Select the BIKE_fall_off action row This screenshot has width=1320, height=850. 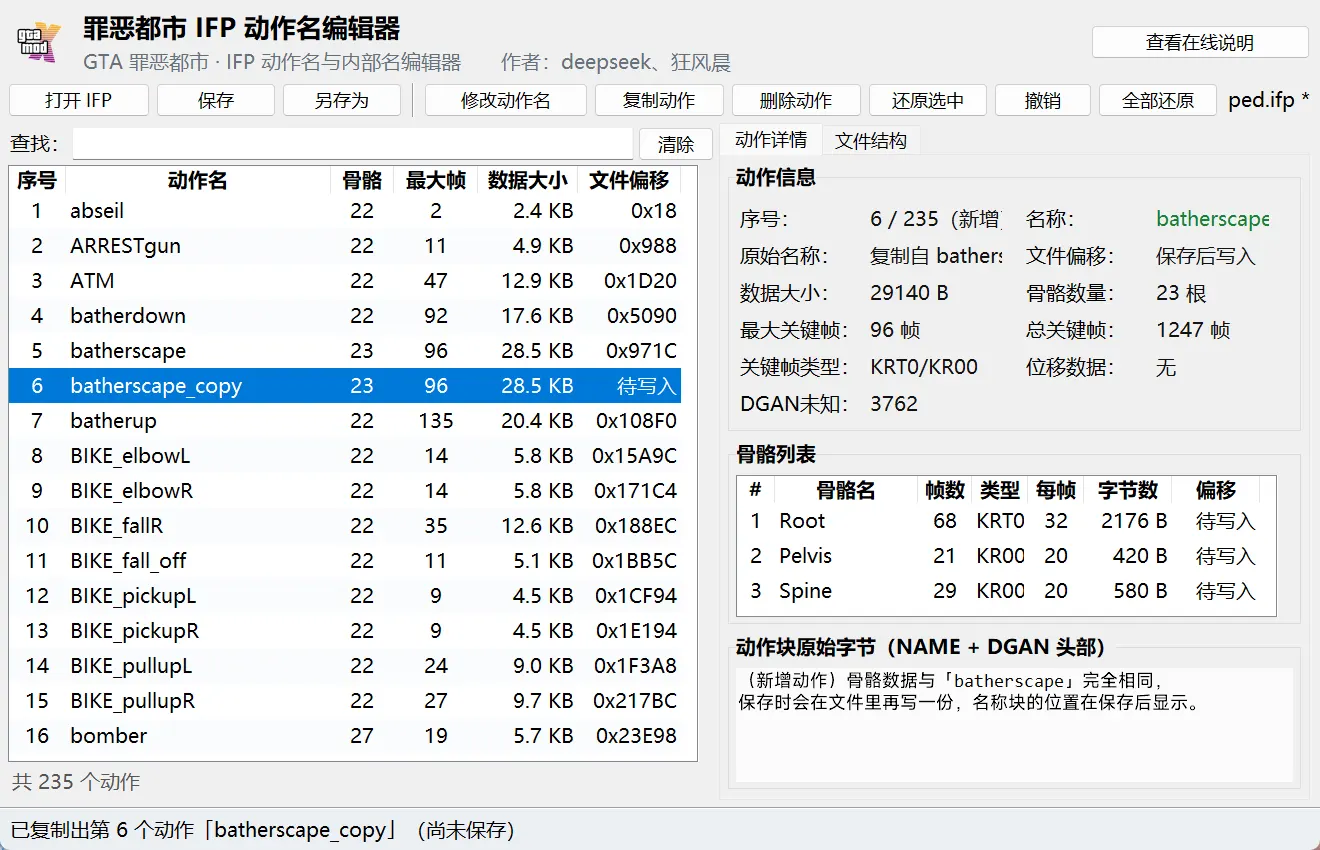pos(345,561)
